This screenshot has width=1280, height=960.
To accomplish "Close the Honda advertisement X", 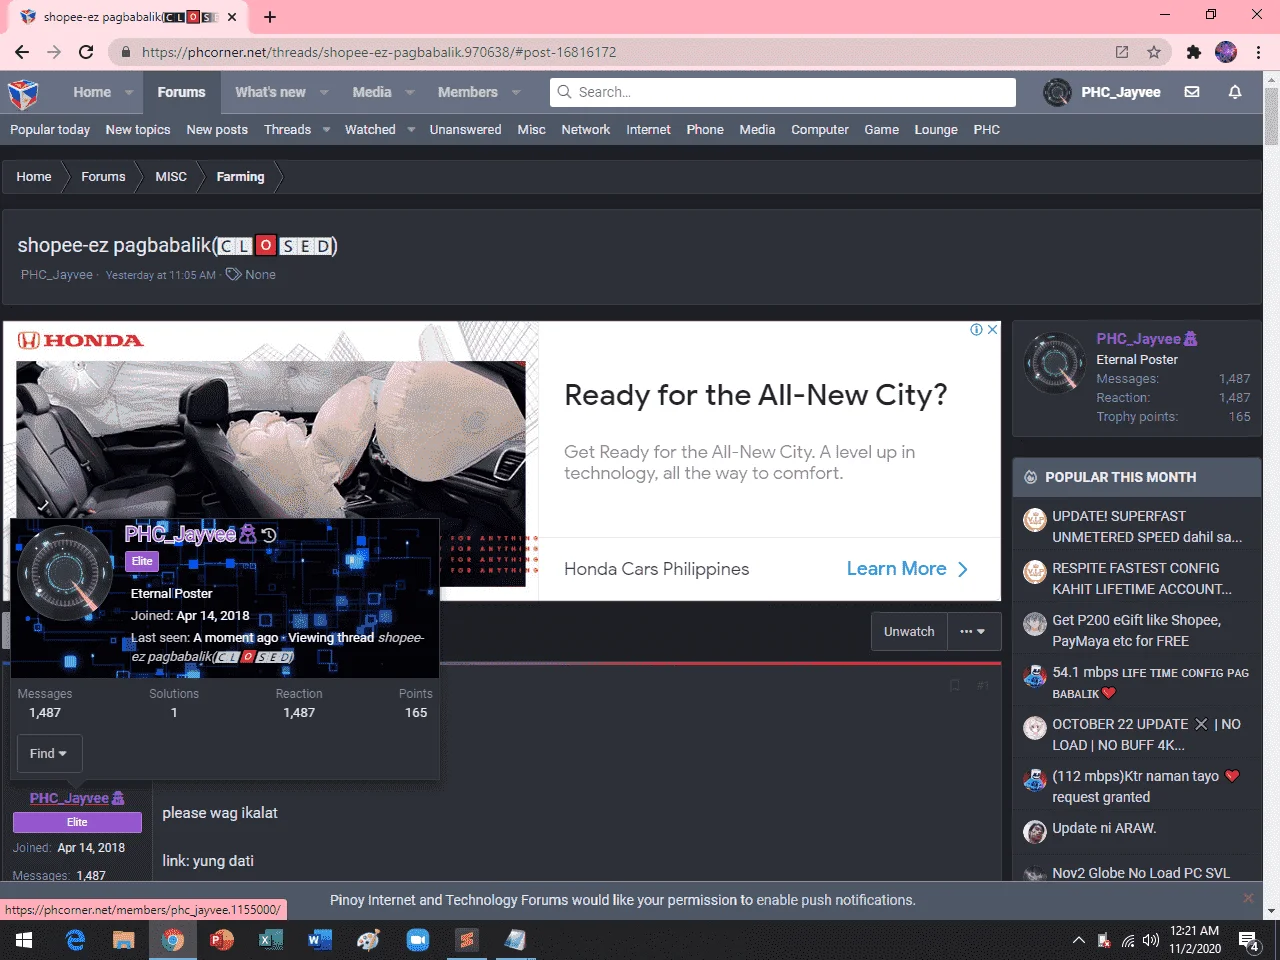I will (x=993, y=329).
